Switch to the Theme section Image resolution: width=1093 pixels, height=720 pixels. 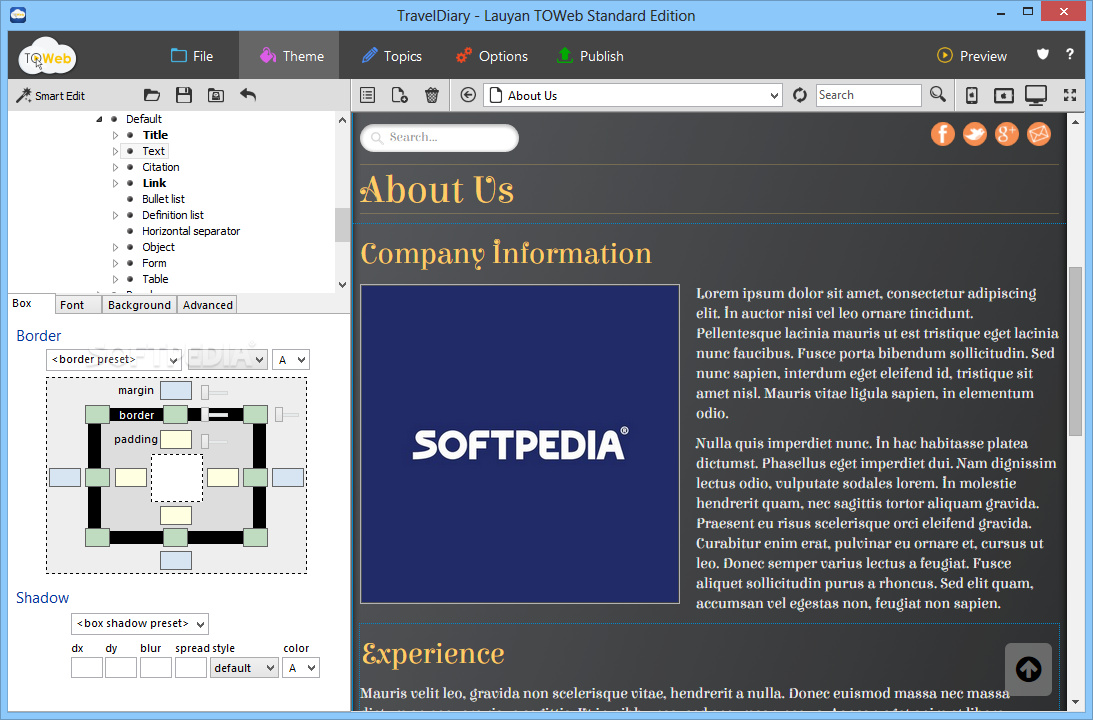291,56
